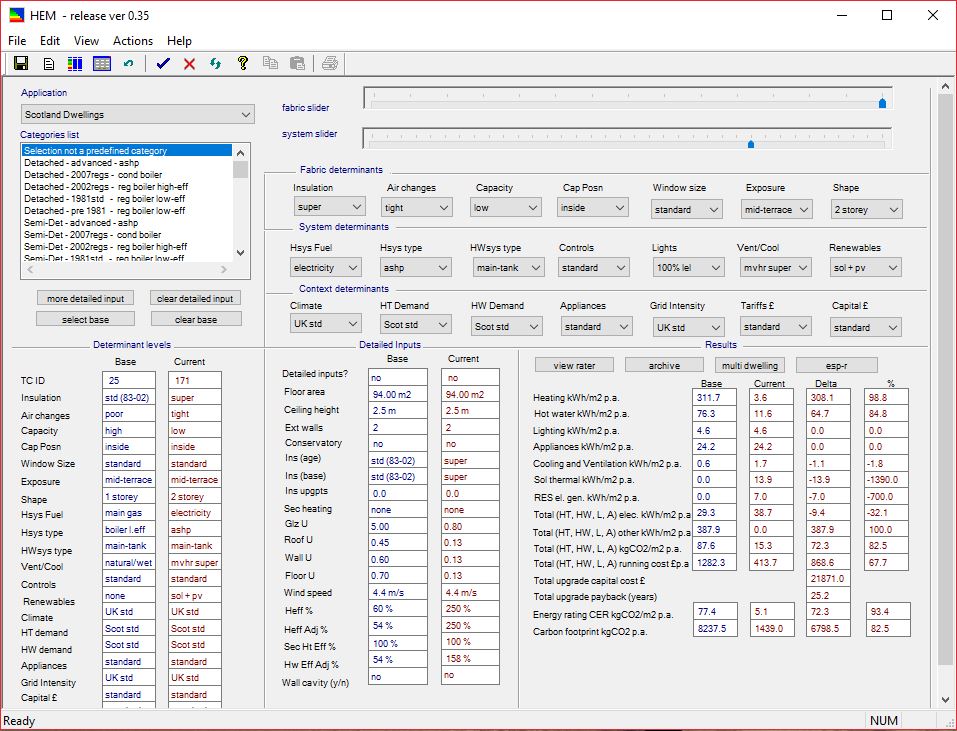Click the red X toolbar icon
This screenshot has width=957, height=731.
[189, 64]
